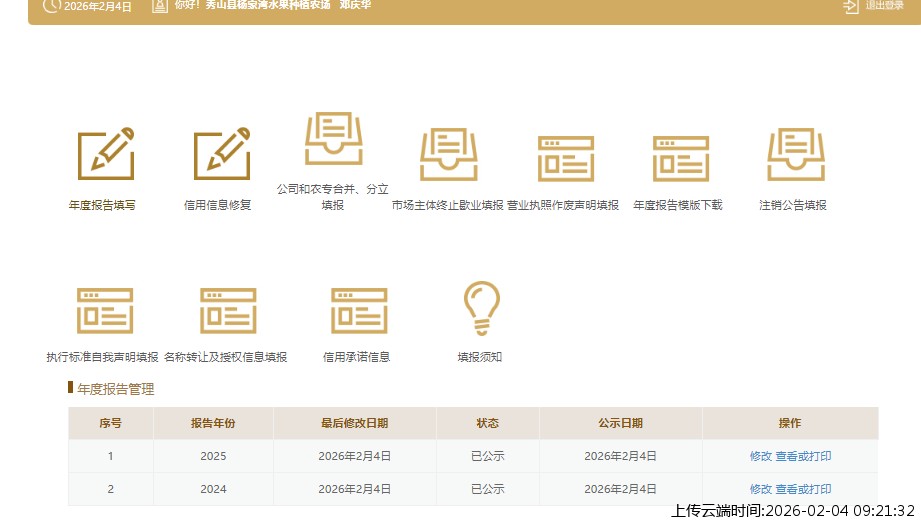Select 市场主体终止歇业填报 icon
This screenshot has height=524, width=921.
[448, 157]
